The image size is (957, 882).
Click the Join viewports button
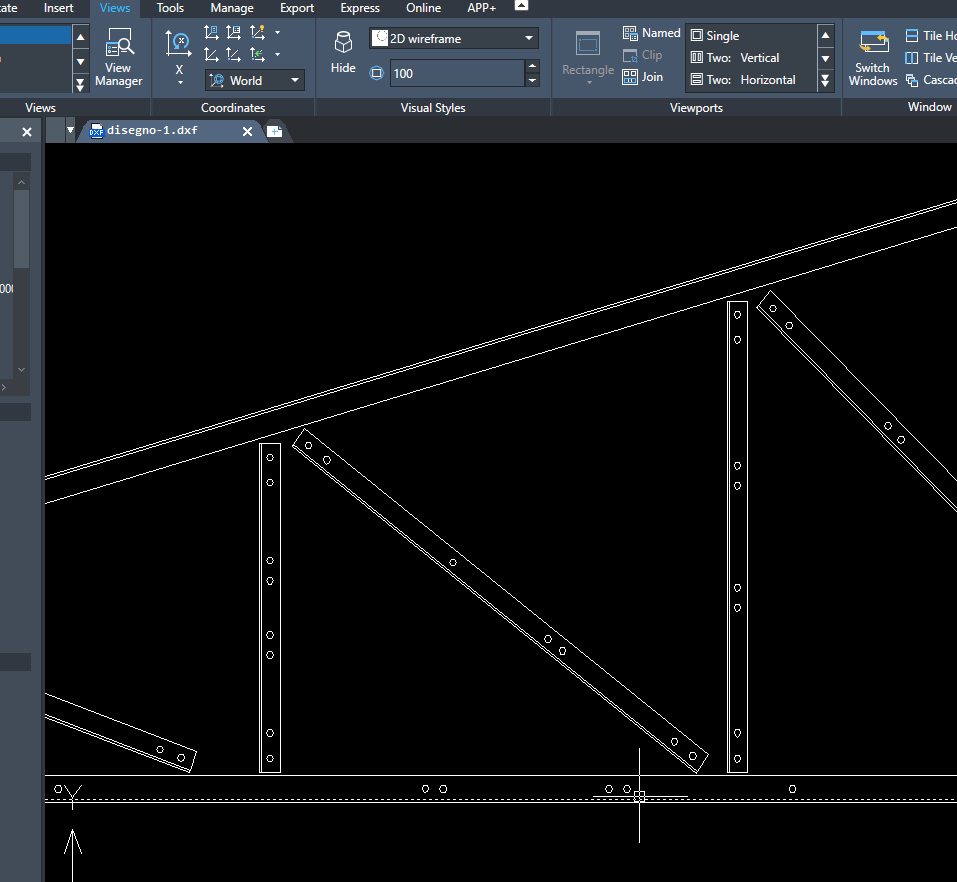tap(643, 77)
